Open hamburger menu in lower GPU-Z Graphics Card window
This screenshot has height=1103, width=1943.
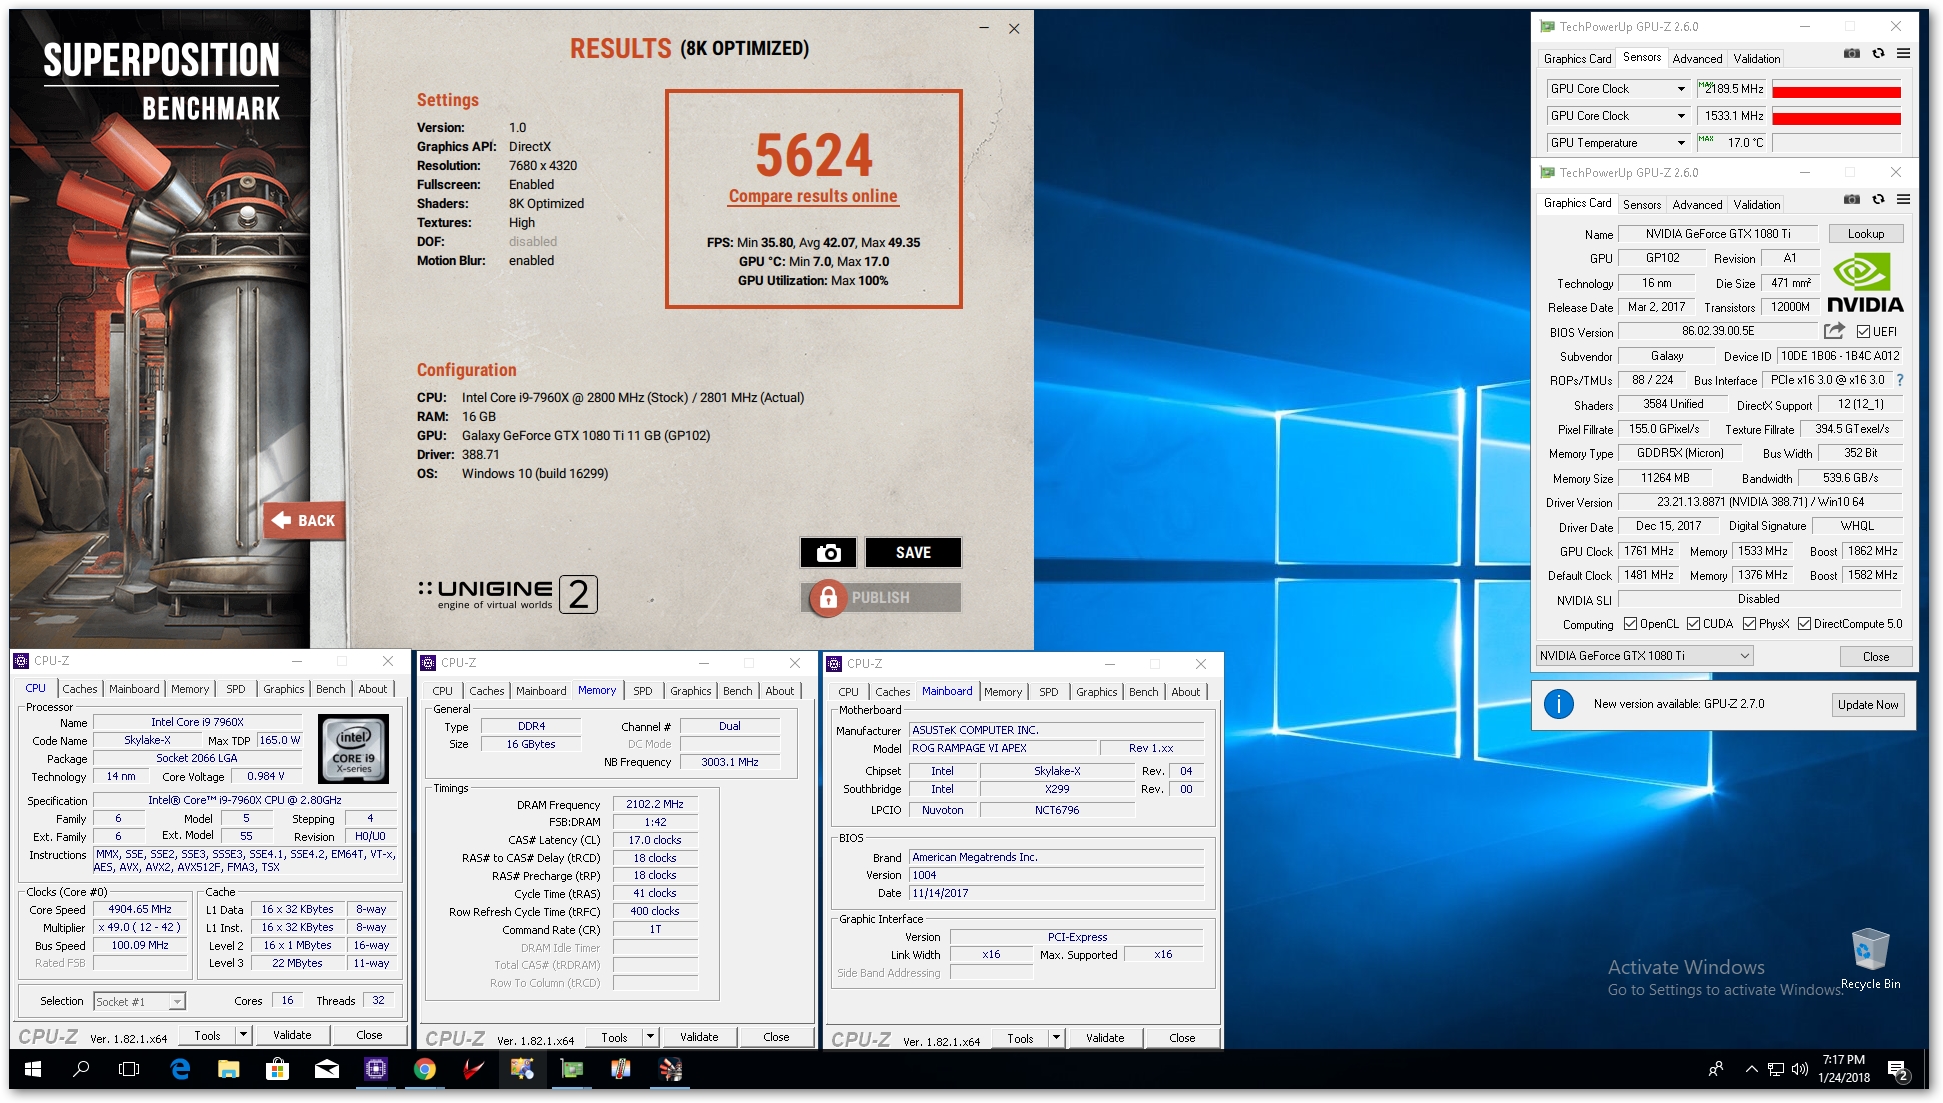(x=1903, y=199)
